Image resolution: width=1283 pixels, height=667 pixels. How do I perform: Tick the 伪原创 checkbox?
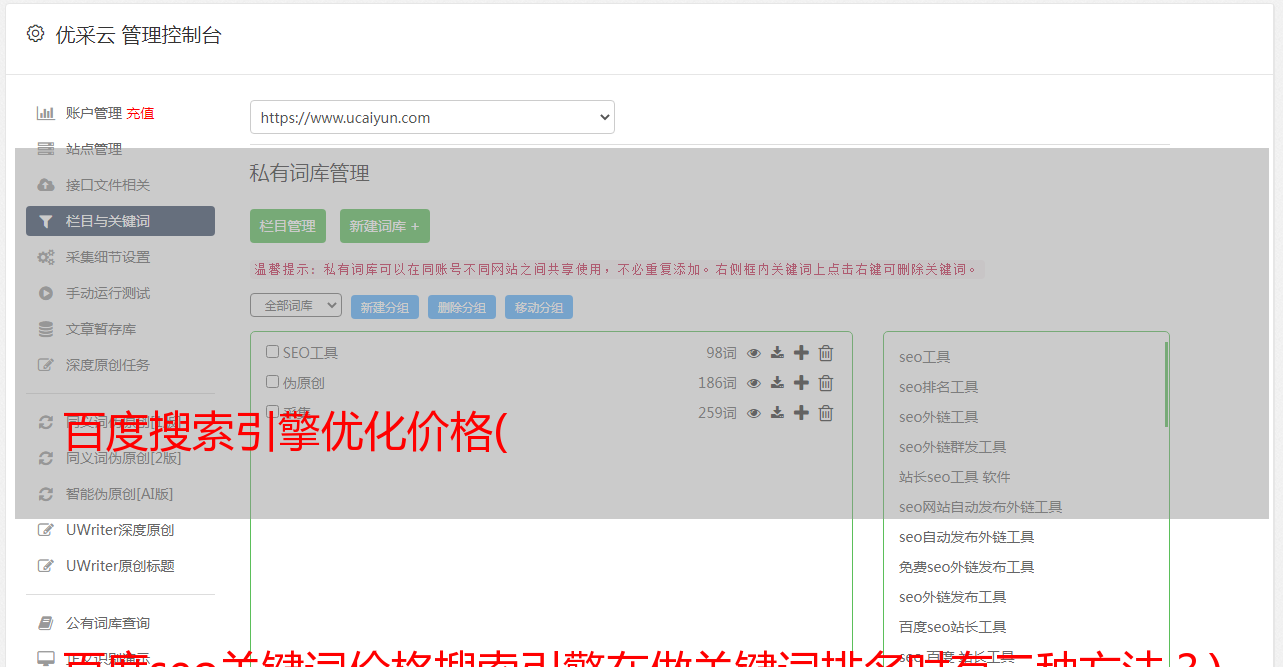272,382
